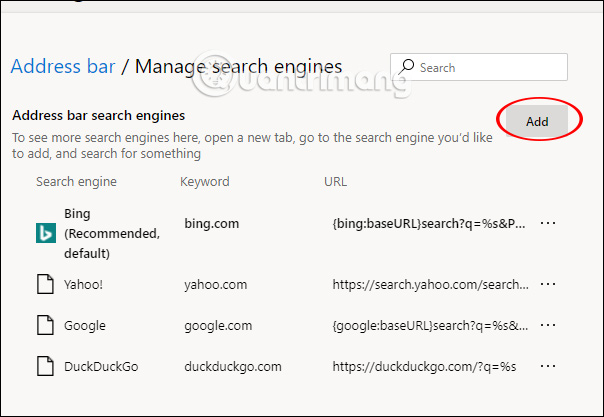Select the Bing (Recommended, default) name

[x=112, y=233]
